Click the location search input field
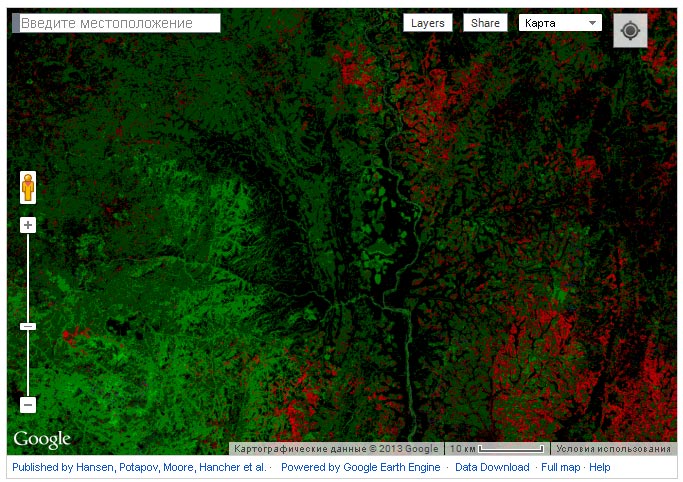This screenshot has height=482, width=683. coord(117,23)
